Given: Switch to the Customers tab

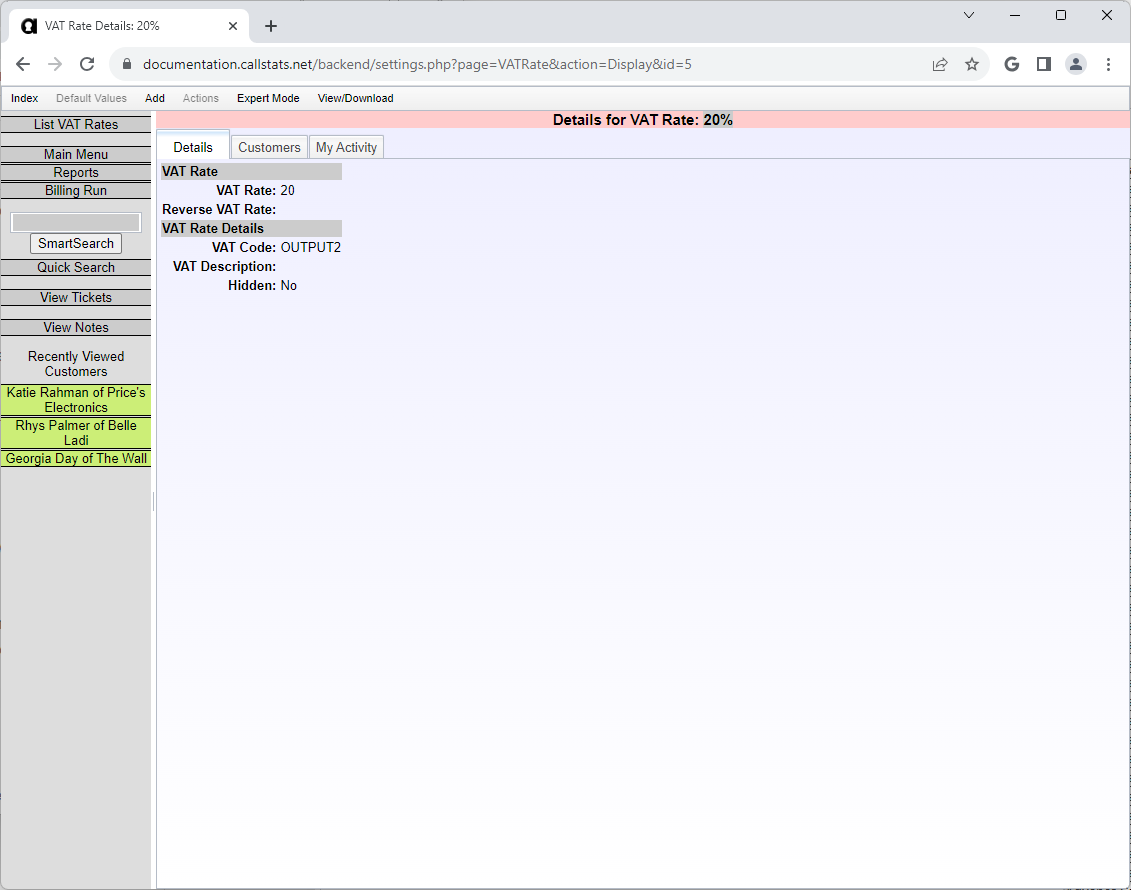Looking at the screenshot, I should pyautogui.click(x=269, y=147).
